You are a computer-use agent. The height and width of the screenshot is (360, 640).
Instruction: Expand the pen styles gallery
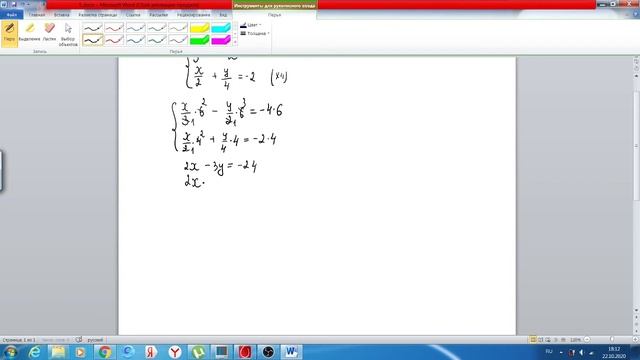[x=235, y=42]
